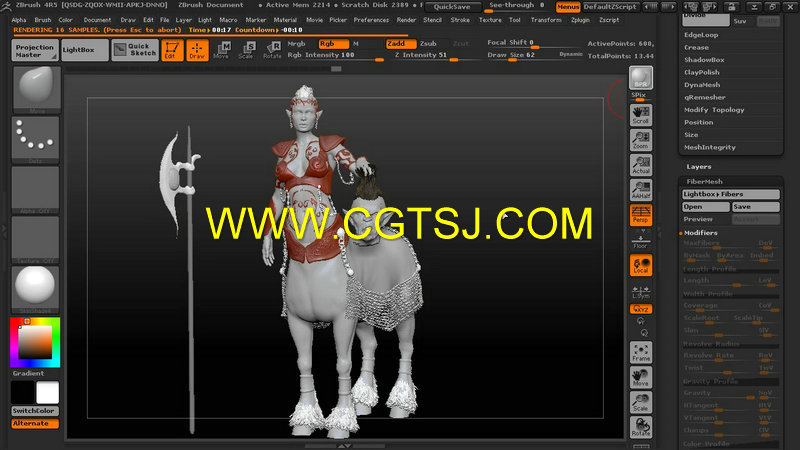800x450 pixels.
Task: Adjust the Z Intensity slider
Action: click(435, 55)
